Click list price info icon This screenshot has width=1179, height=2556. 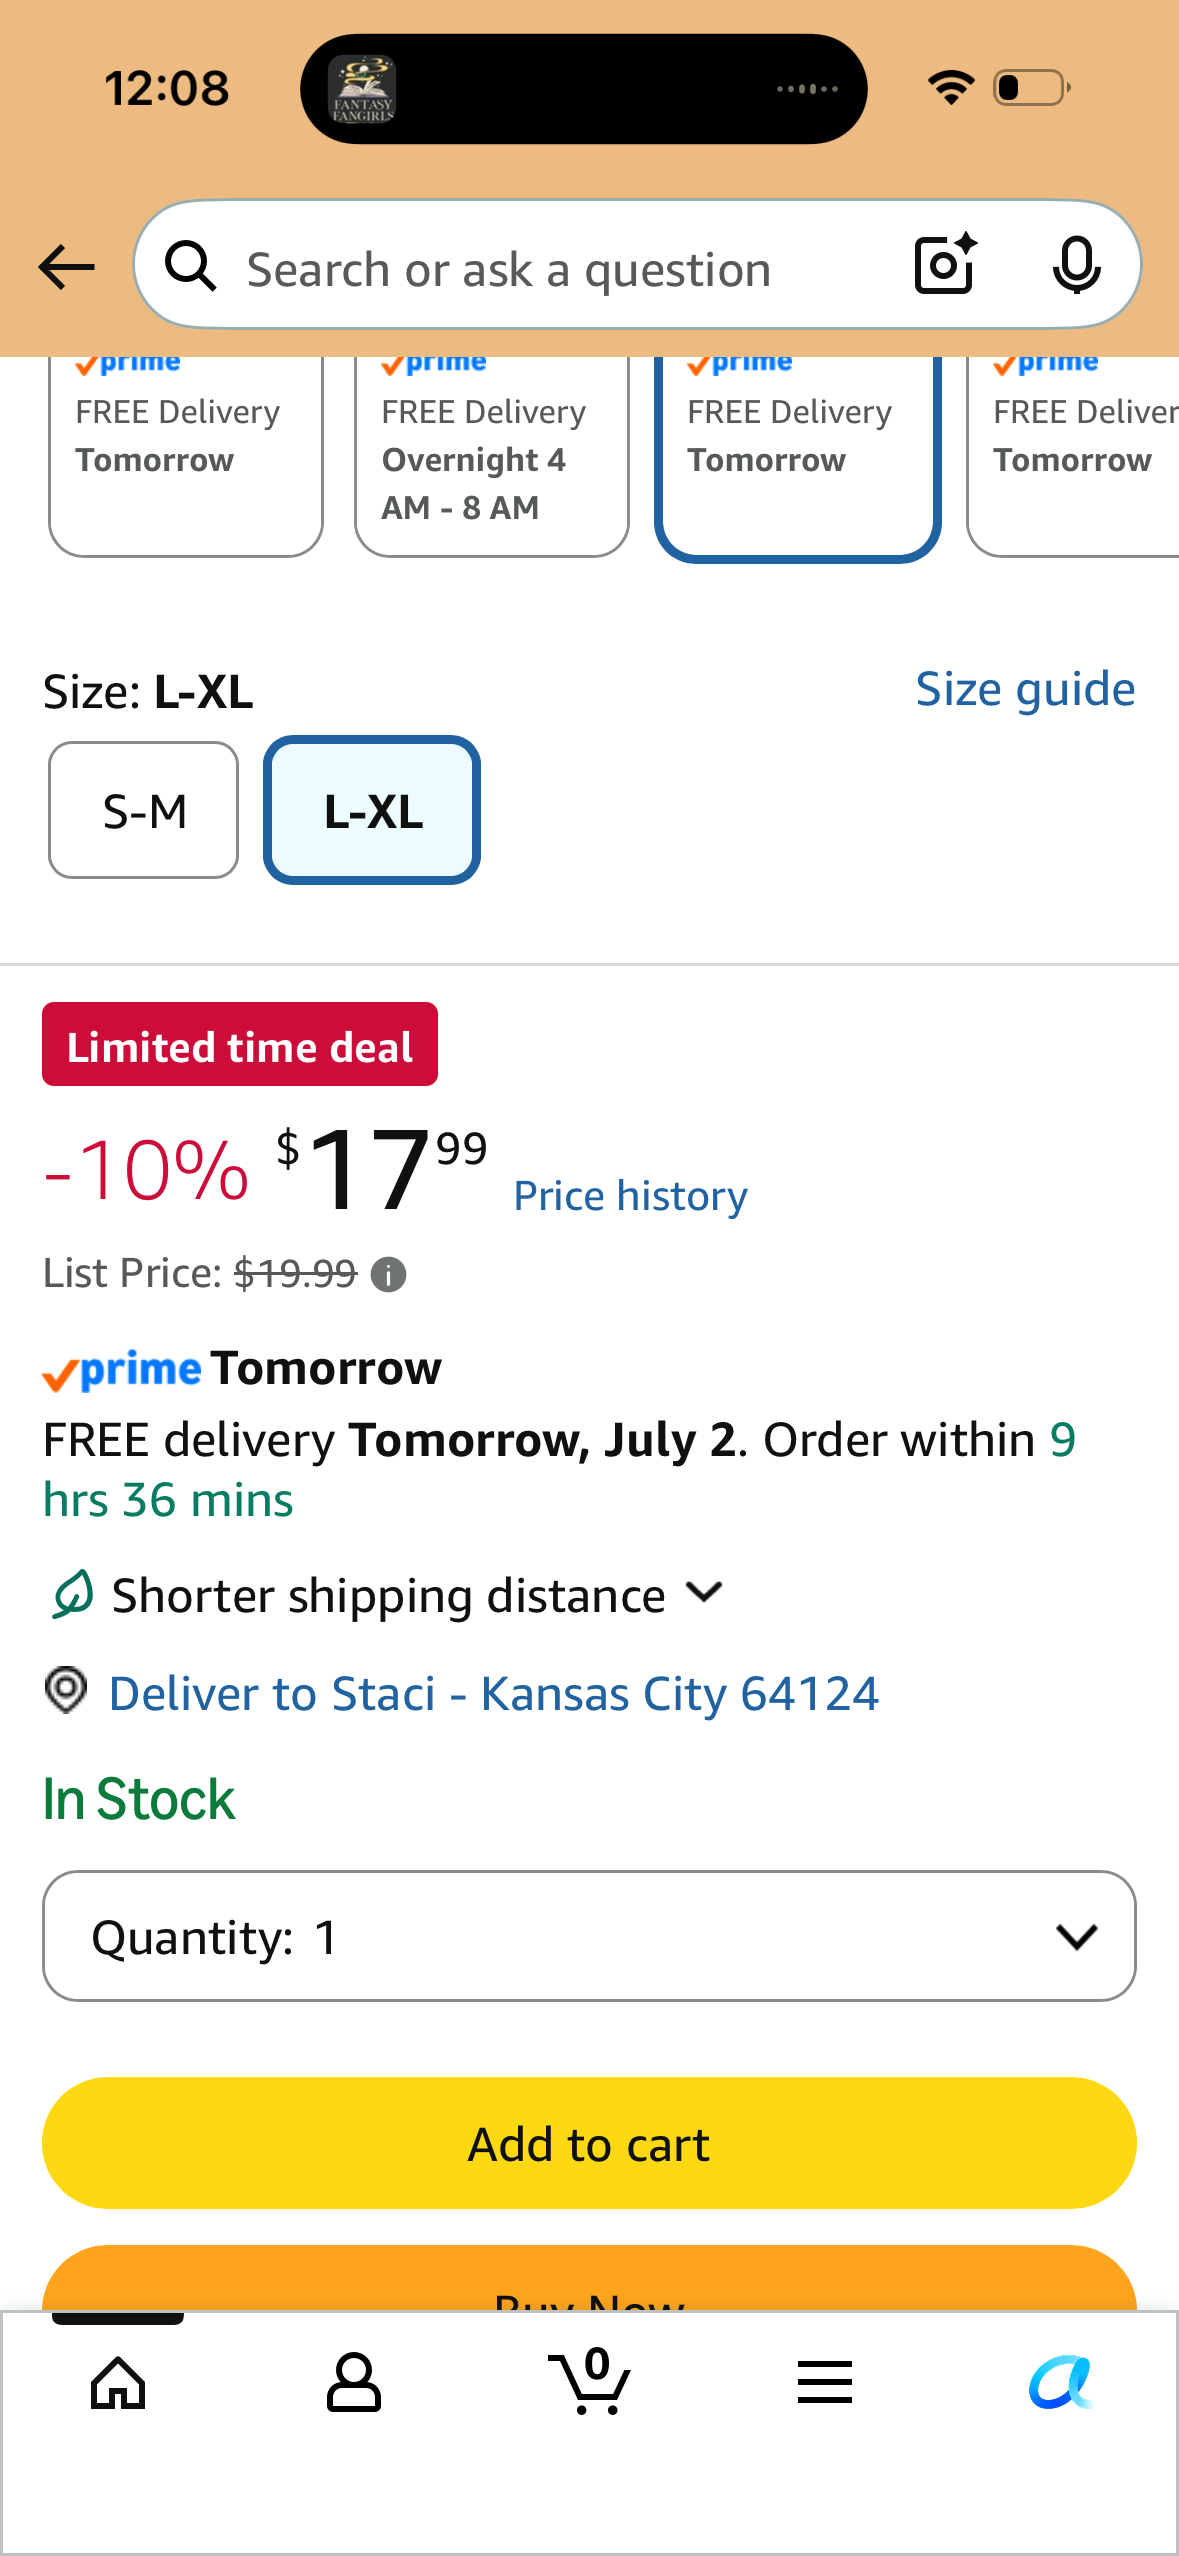click(x=388, y=1275)
